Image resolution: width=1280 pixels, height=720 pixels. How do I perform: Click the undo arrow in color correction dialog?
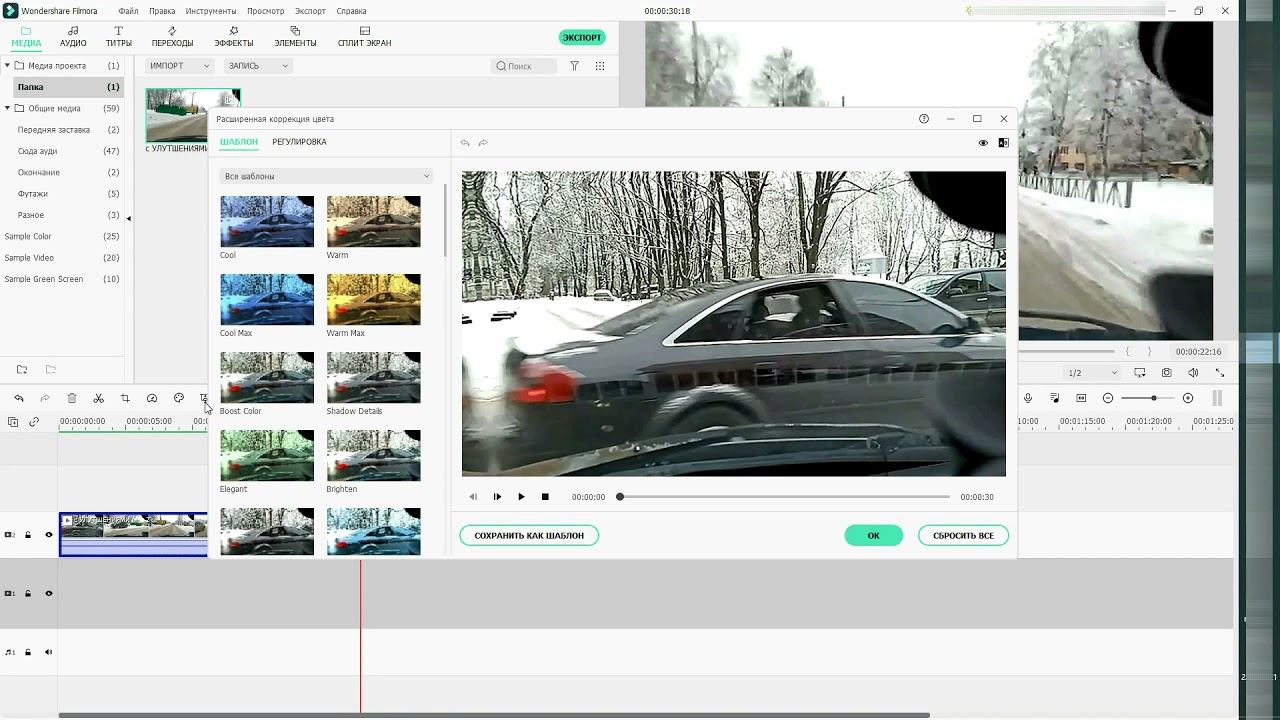pos(465,143)
